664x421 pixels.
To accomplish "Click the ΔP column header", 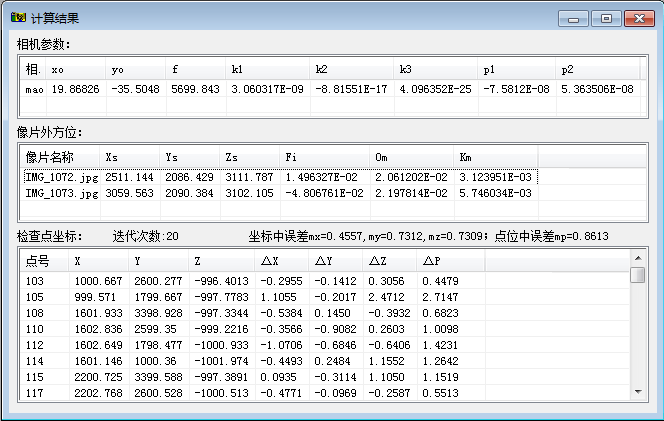I will click(451, 261).
